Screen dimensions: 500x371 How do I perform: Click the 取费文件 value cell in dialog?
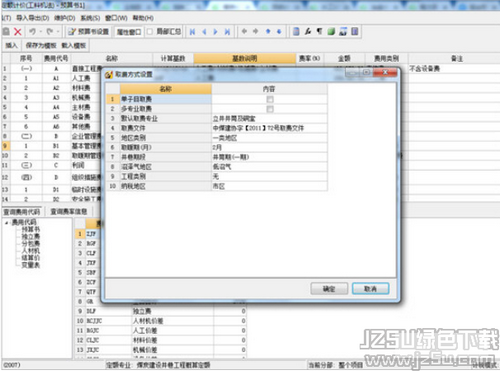tap(269, 128)
